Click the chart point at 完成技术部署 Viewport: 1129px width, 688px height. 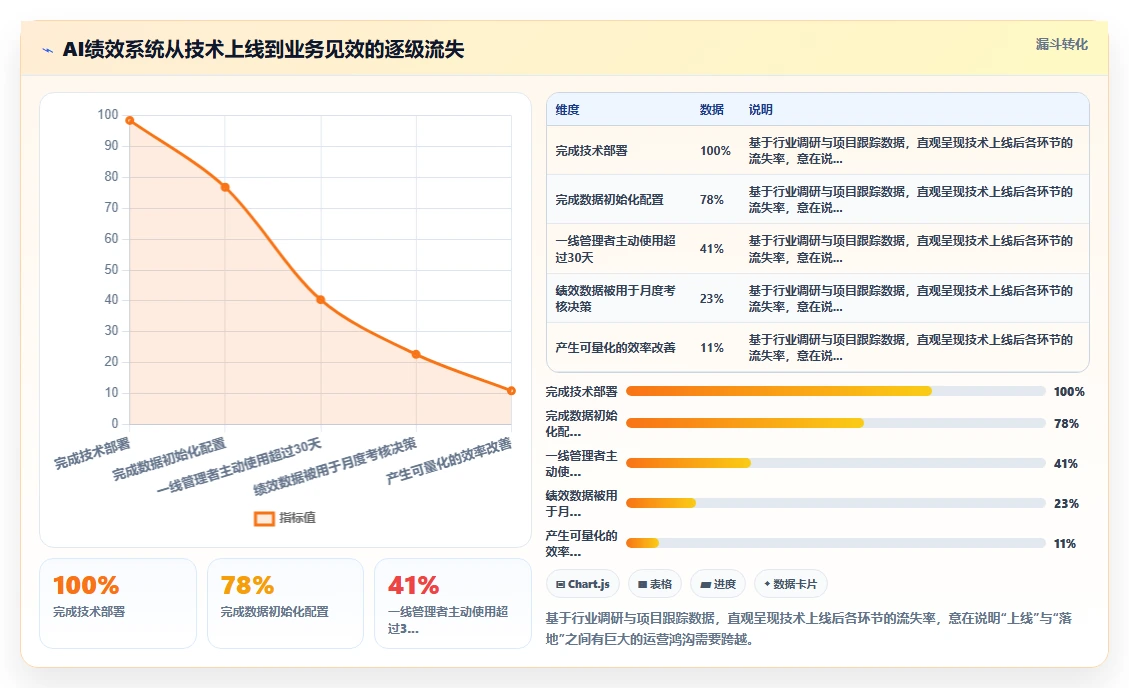coord(130,120)
